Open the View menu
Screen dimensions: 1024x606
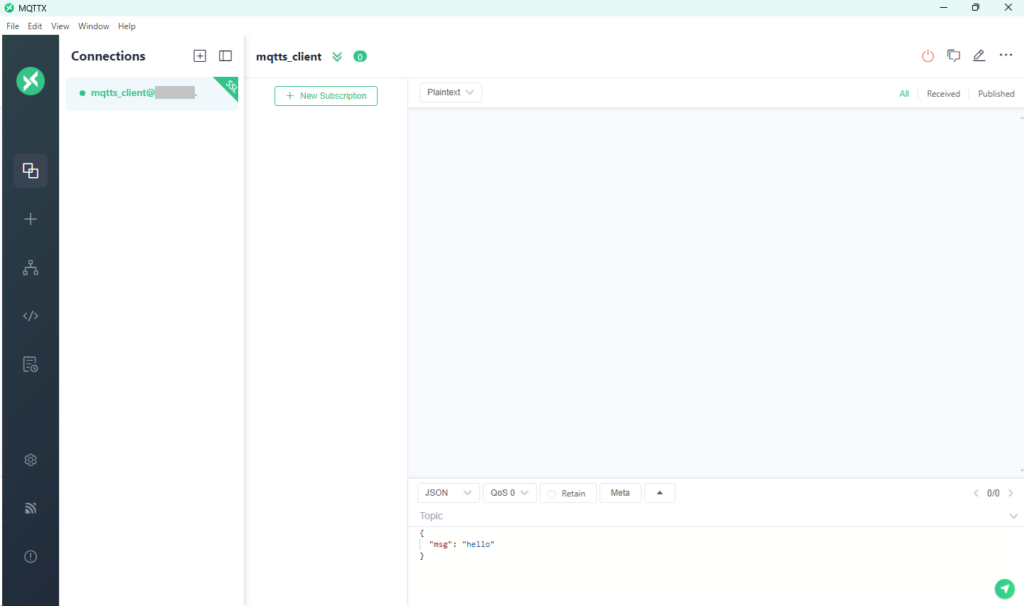[60, 26]
